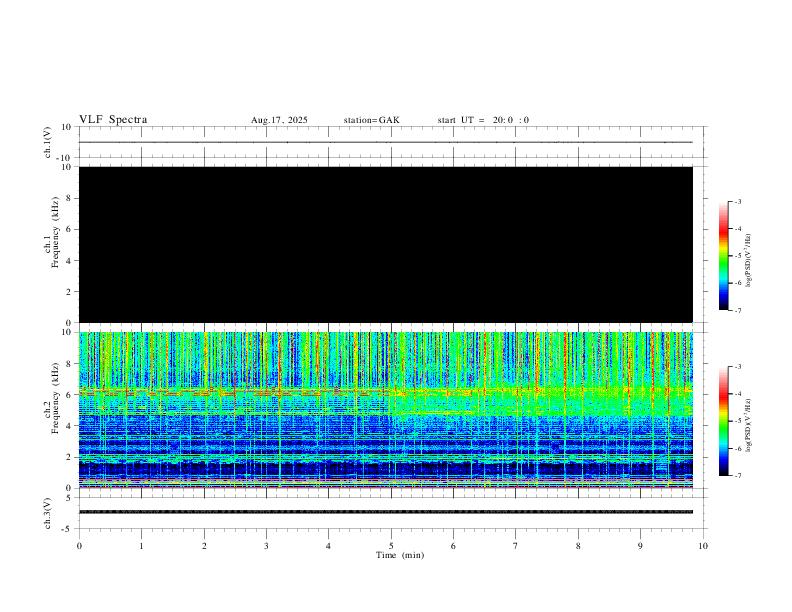
Task: Click the 'ch.1(V)' waveform axis label
Action: point(48,142)
